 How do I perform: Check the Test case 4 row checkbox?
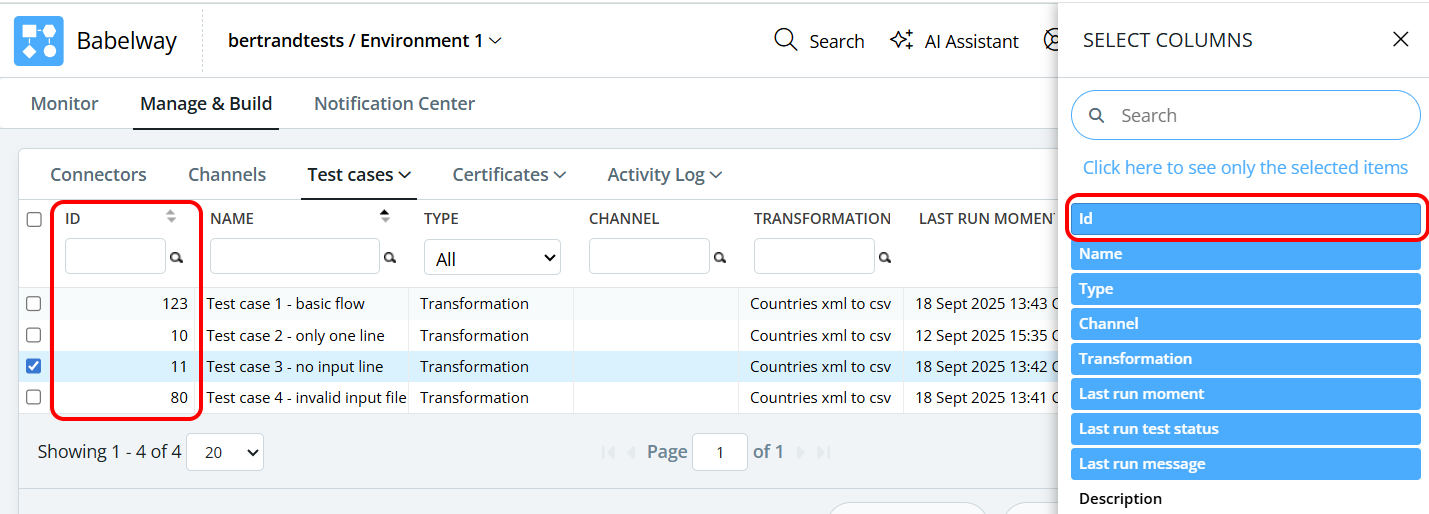(x=34, y=397)
